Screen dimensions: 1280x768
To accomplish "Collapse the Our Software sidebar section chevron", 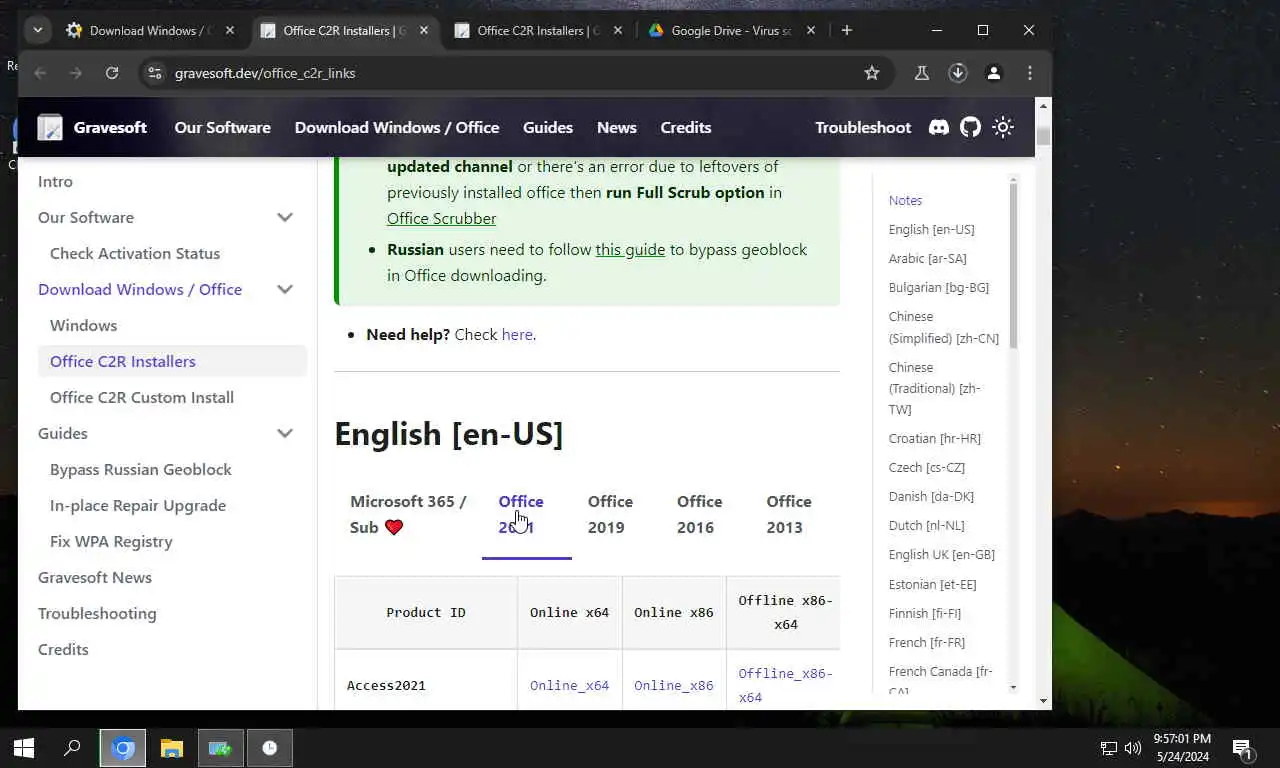I will point(285,217).
